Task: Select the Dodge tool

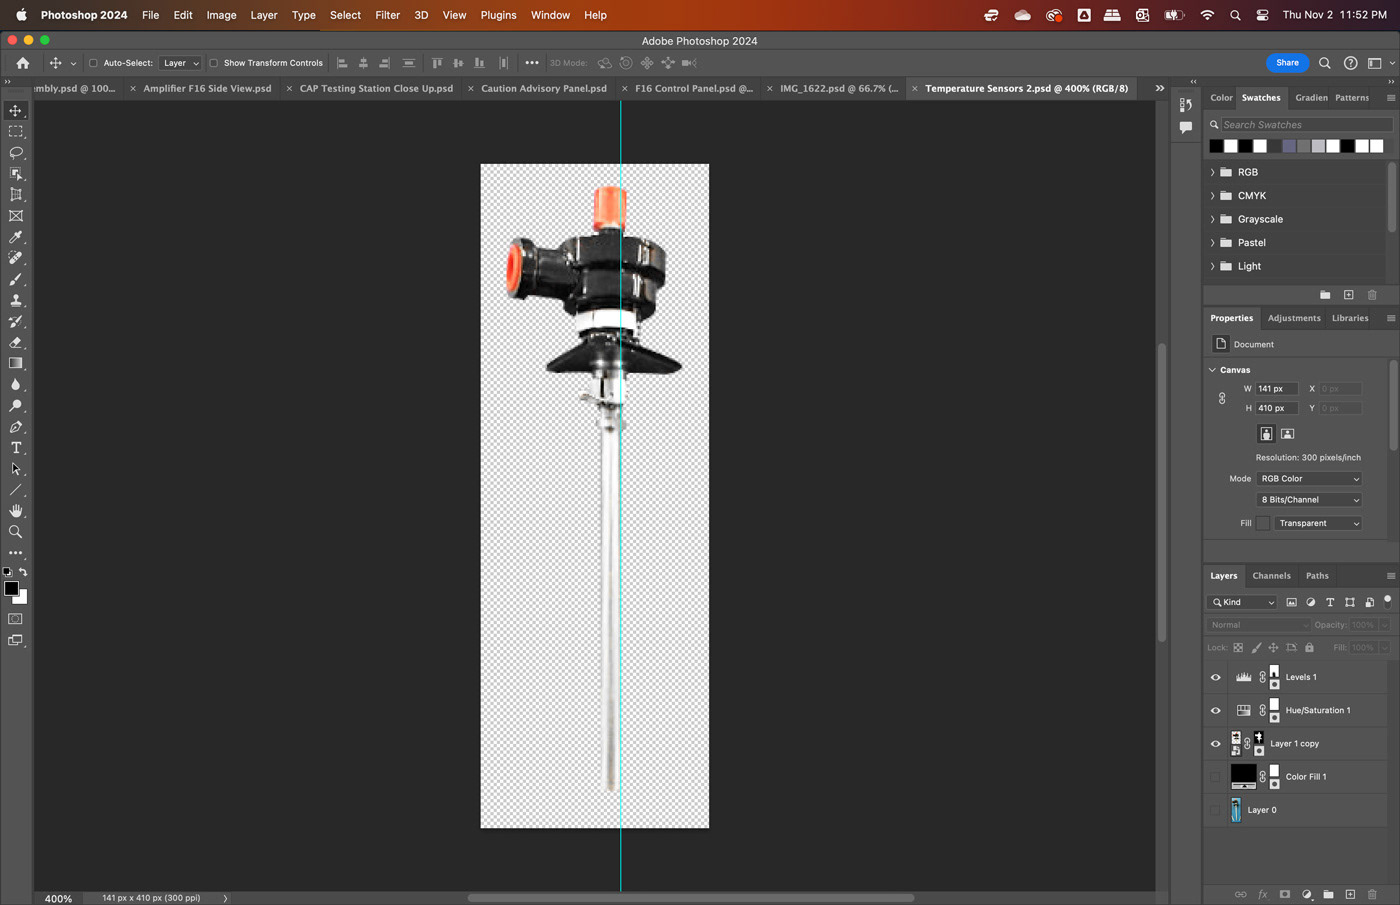Action: click(x=16, y=406)
